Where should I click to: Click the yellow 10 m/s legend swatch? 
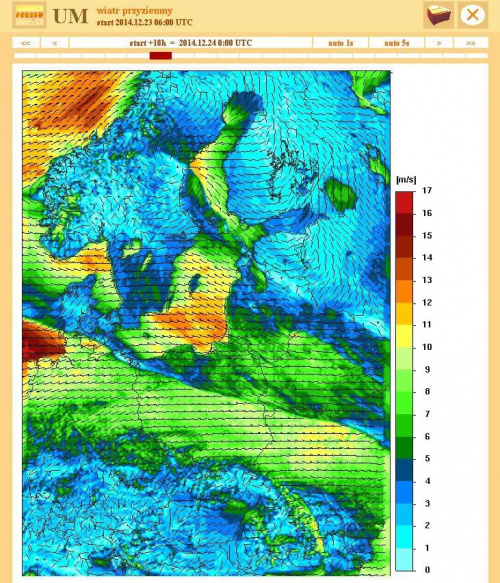[404, 336]
